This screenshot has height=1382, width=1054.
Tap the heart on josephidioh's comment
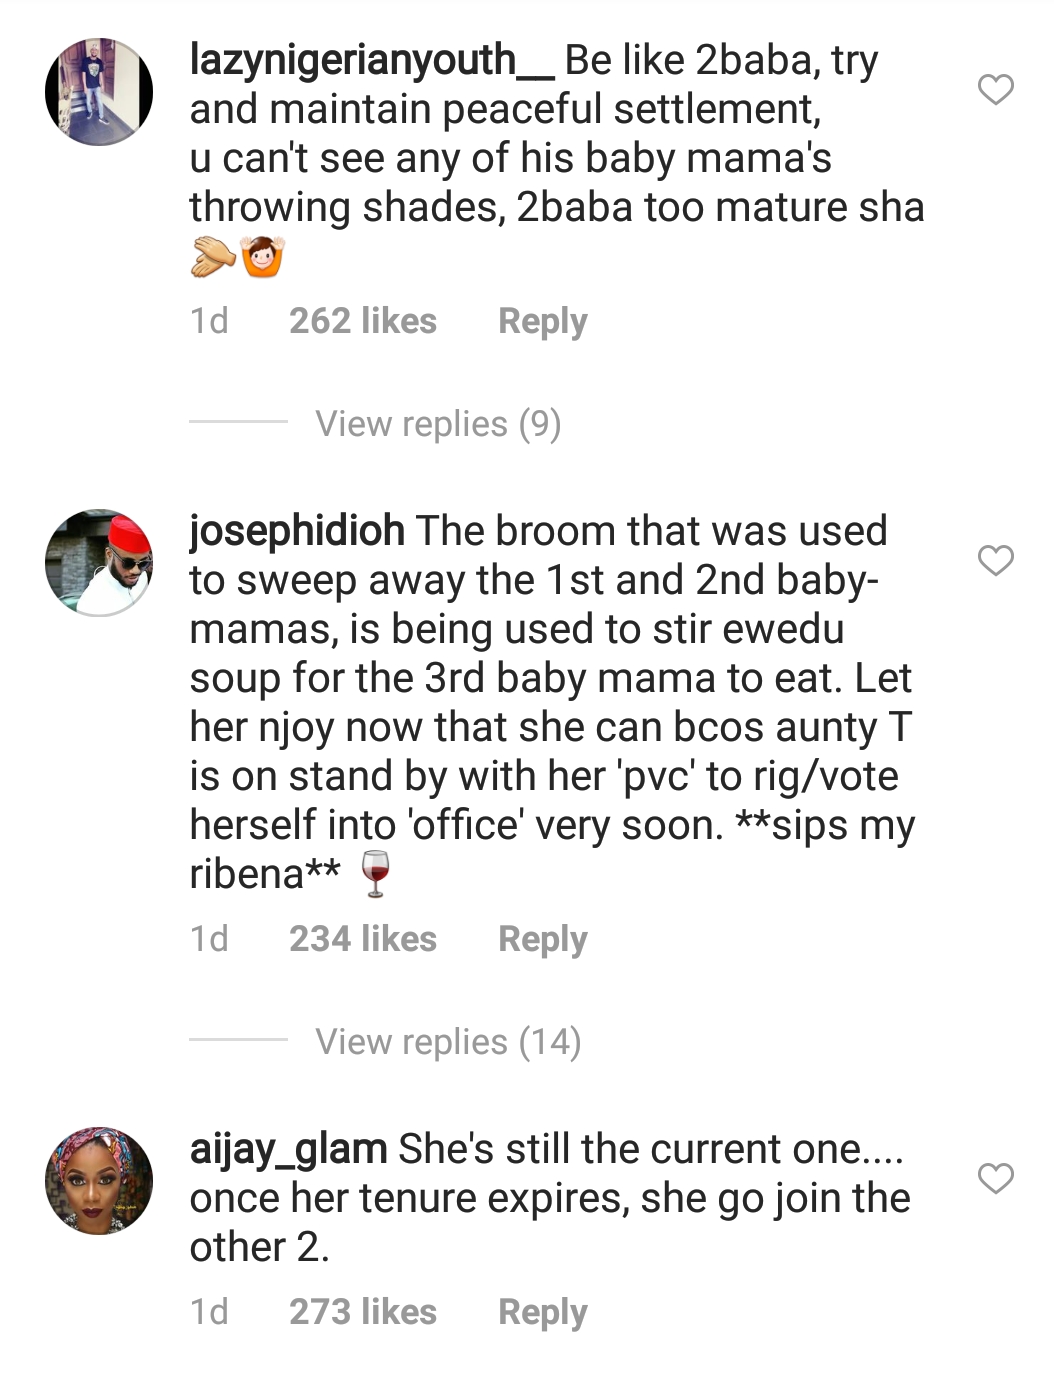point(995,560)
